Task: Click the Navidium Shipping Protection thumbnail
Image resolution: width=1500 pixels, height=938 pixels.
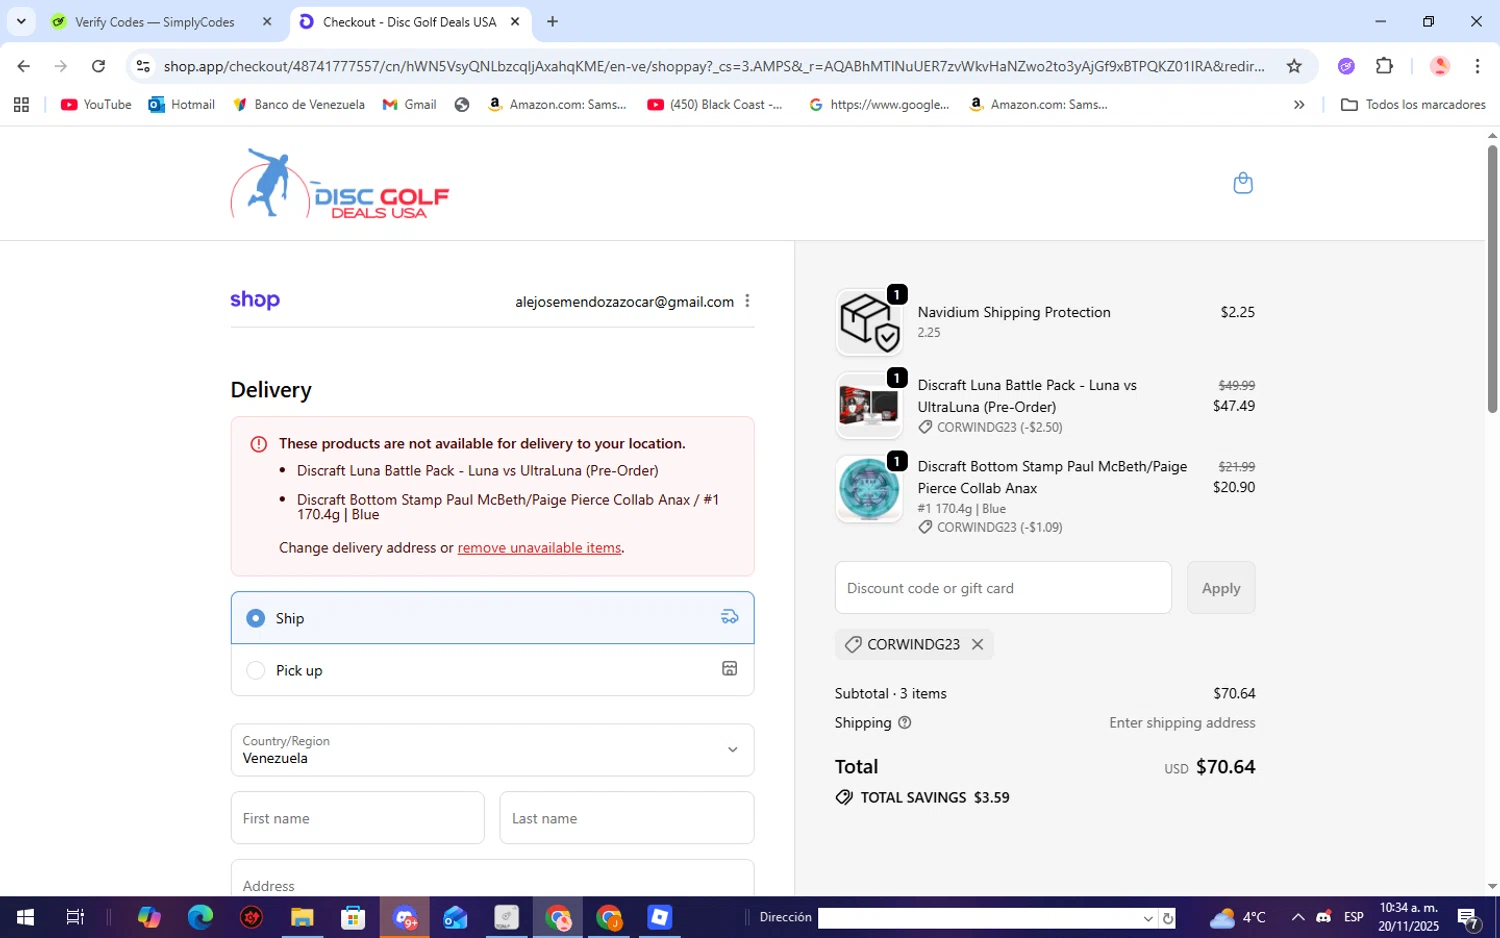Action: (x=869, y=322)
